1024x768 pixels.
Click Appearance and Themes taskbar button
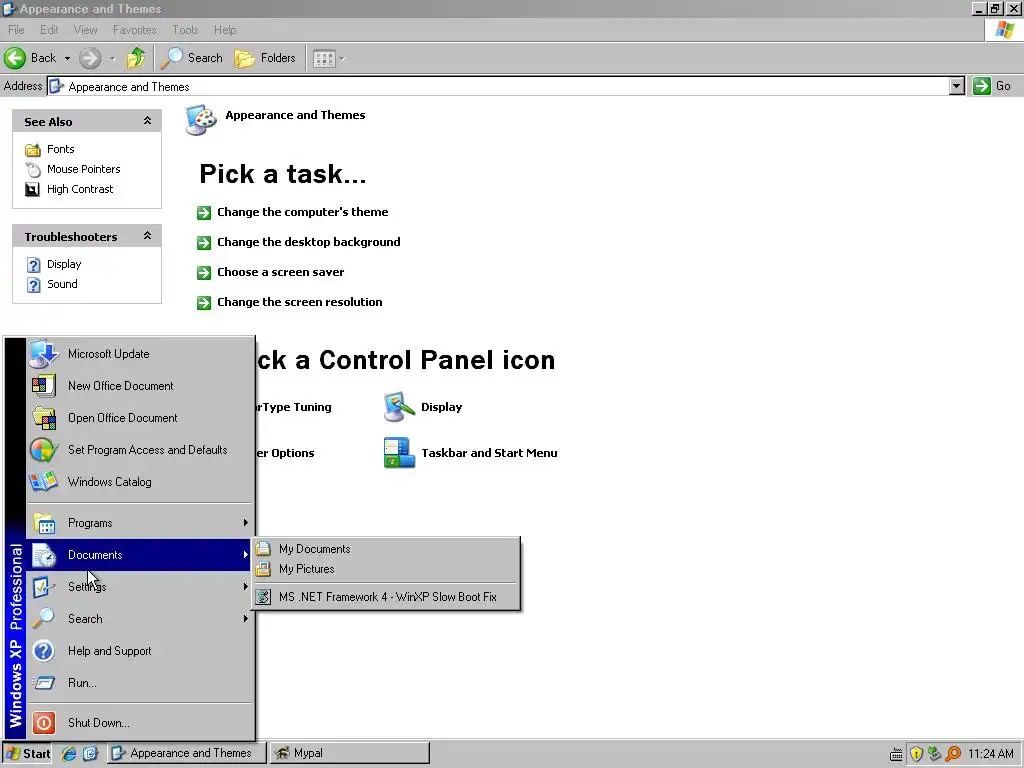(187, 754)
